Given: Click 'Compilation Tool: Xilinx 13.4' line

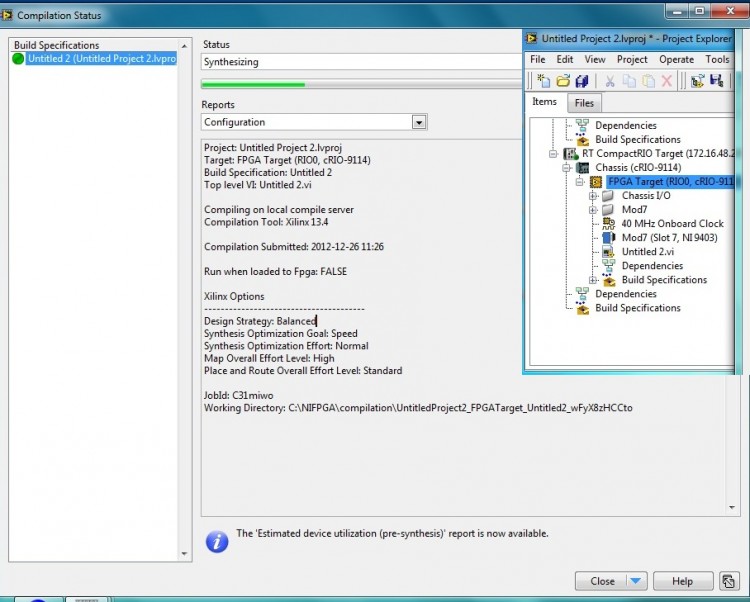Looking at the screenshot, I should click(x=266, y=222).
